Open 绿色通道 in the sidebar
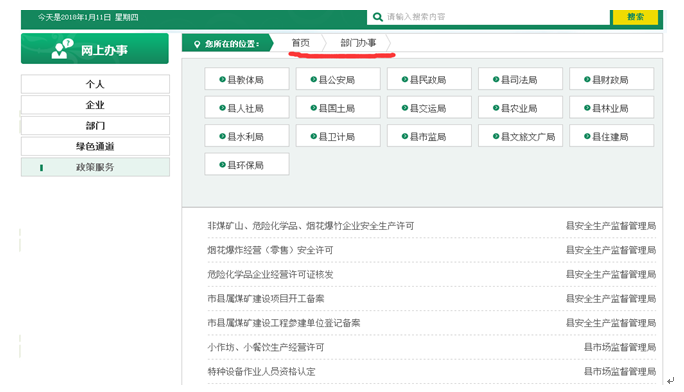Image resolution: width=684 pixels, height=392 pixels. (95, 147)
